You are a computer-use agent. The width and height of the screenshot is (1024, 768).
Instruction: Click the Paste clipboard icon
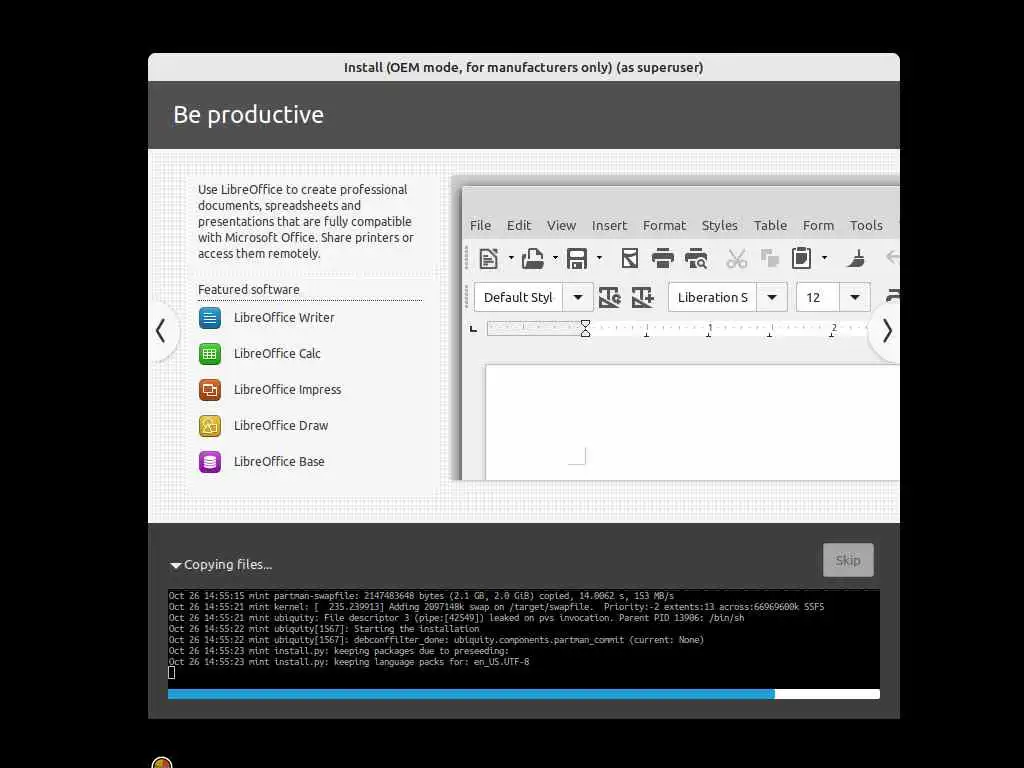point(801,259)
